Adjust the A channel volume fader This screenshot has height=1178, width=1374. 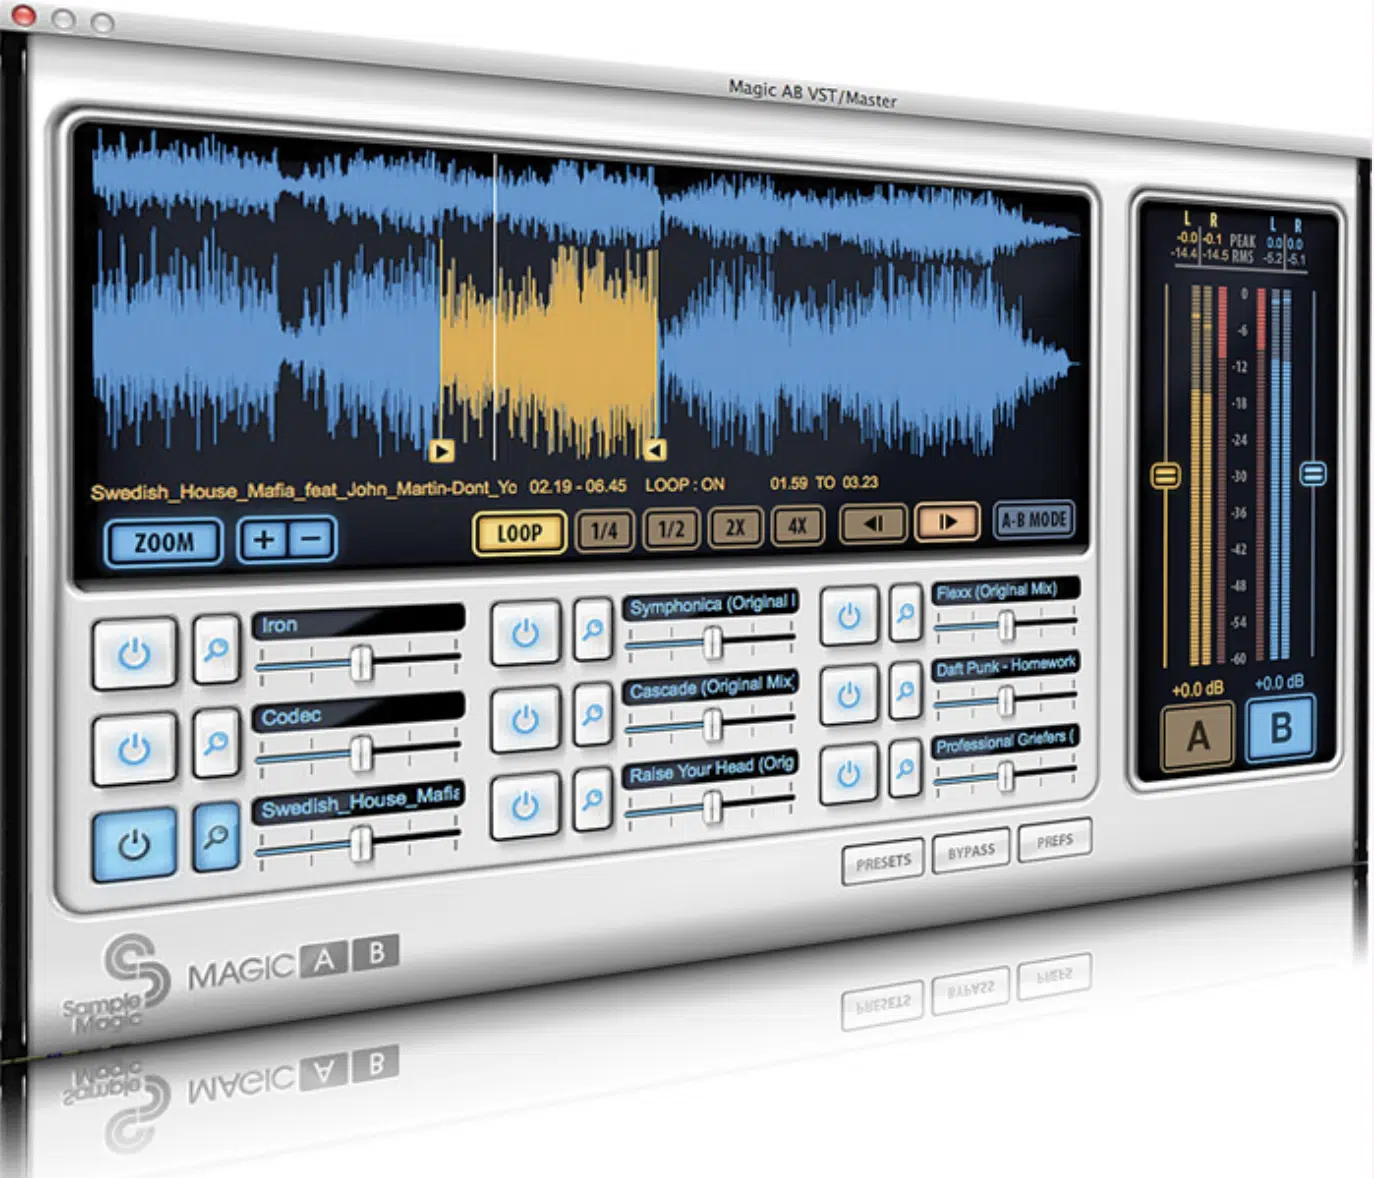coord(1166,475)
